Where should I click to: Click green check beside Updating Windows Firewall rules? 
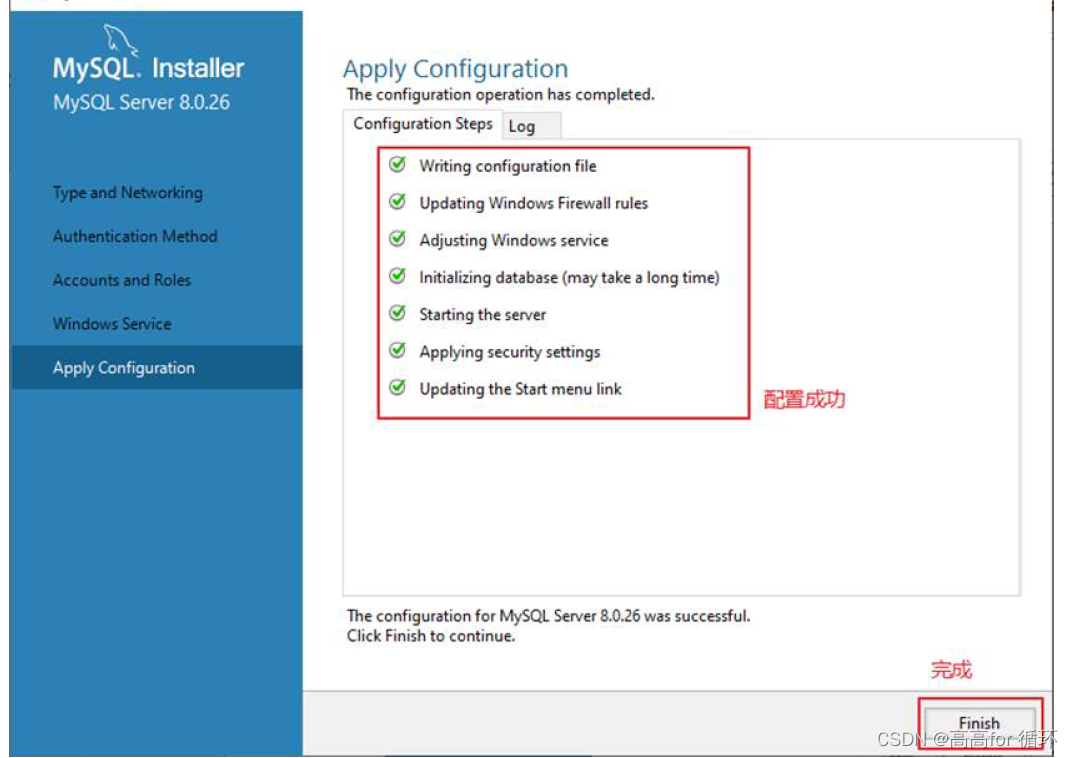398,202
